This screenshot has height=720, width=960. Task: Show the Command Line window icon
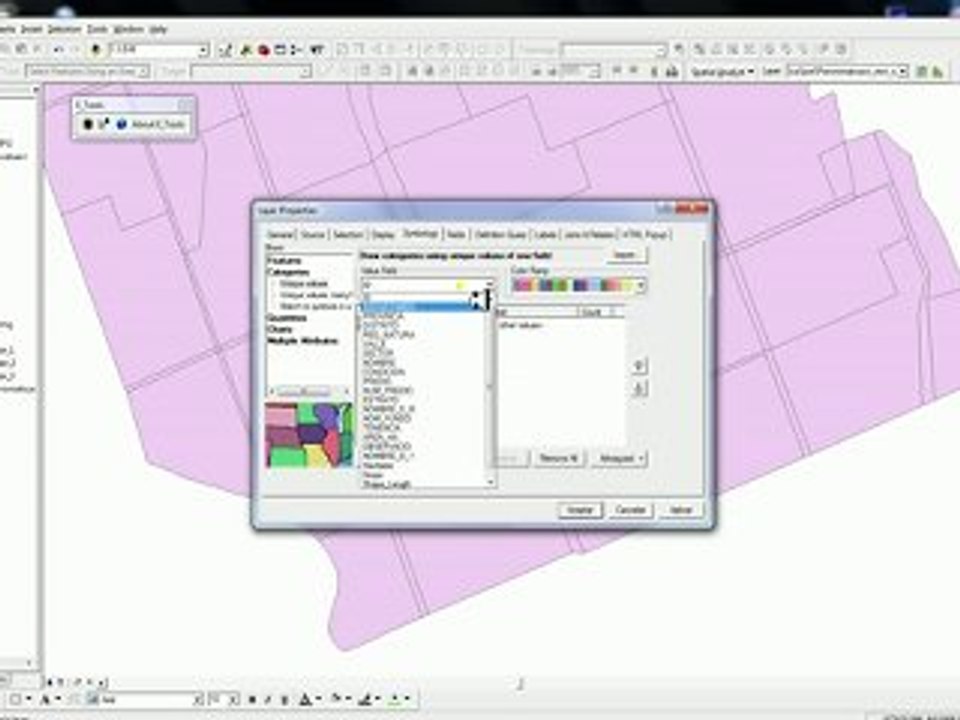click(x=281, y=50)
